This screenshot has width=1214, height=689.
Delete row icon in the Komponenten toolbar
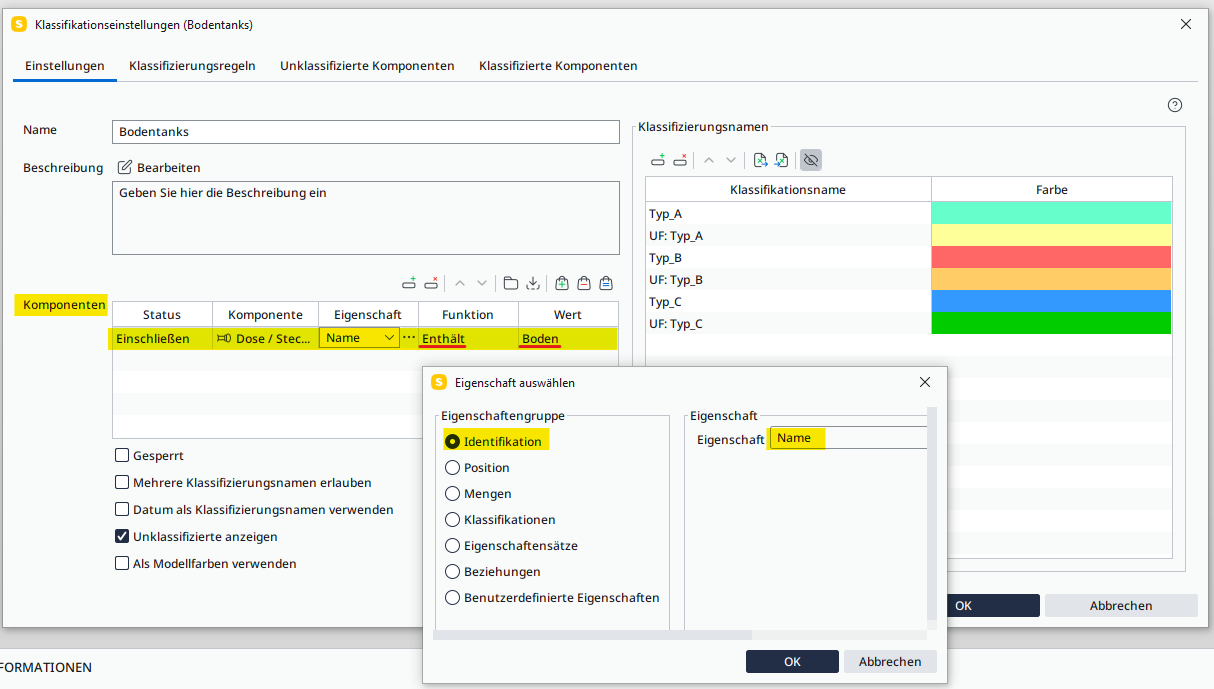point(432,283)
